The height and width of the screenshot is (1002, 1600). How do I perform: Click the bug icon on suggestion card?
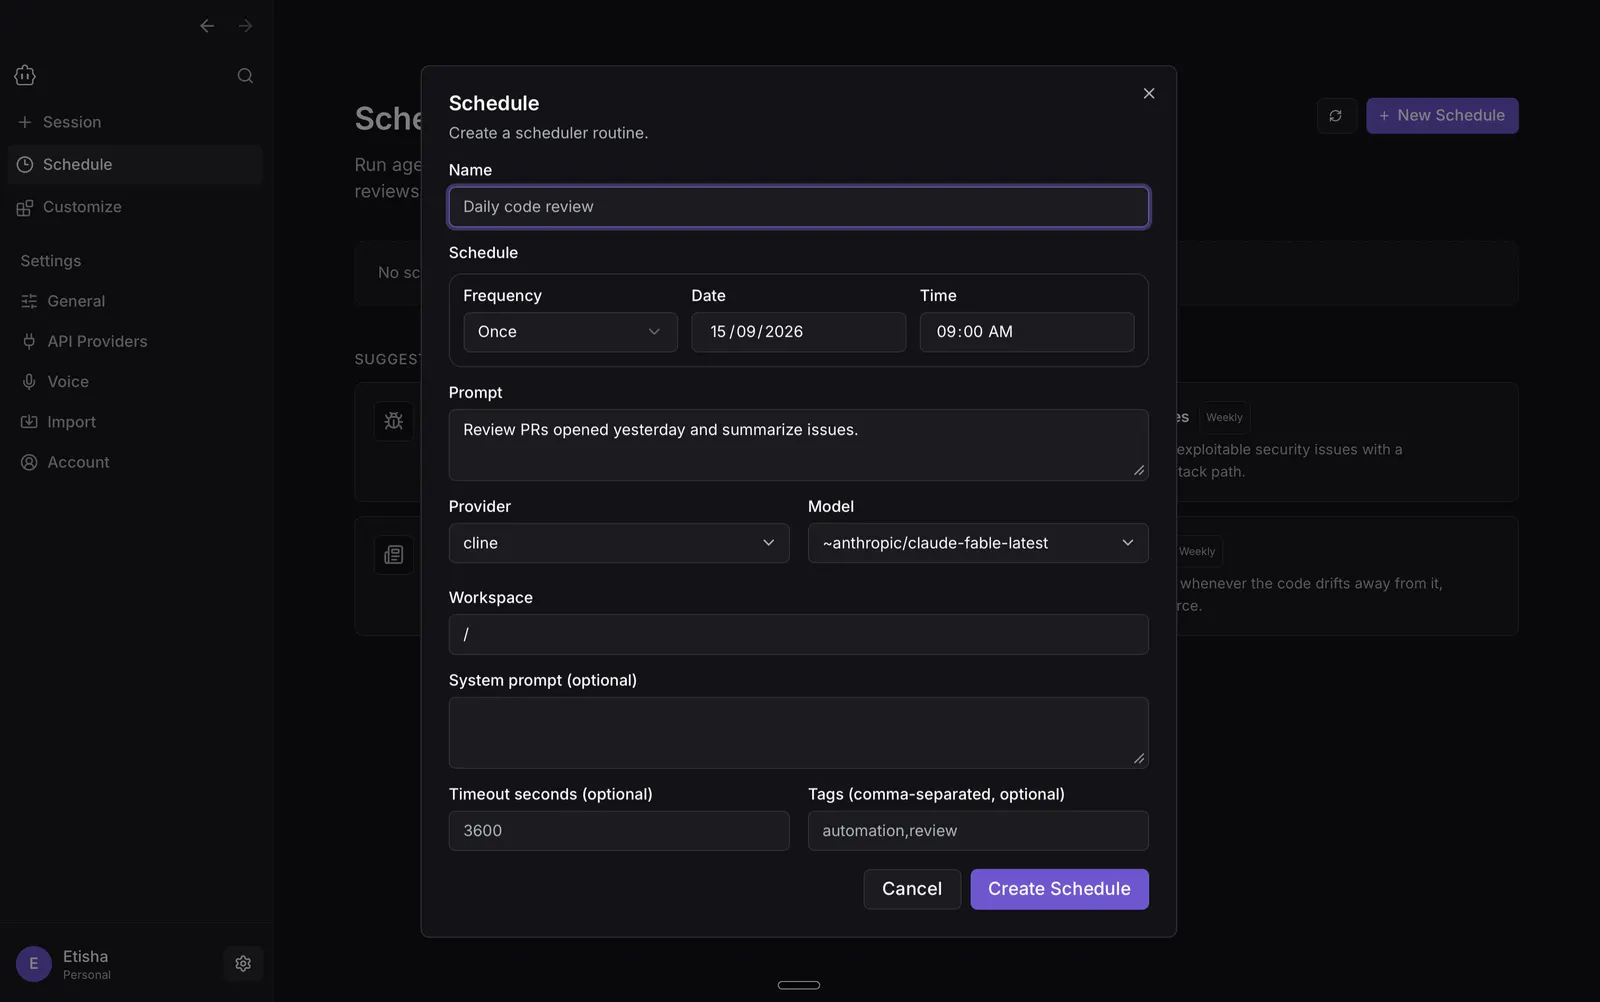click(394, 421)
